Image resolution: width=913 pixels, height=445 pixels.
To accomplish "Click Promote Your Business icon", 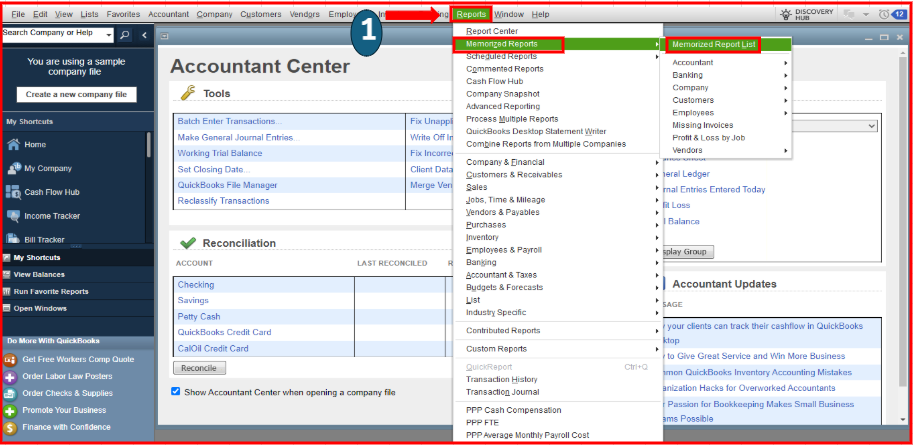I will tap(10, 411).
